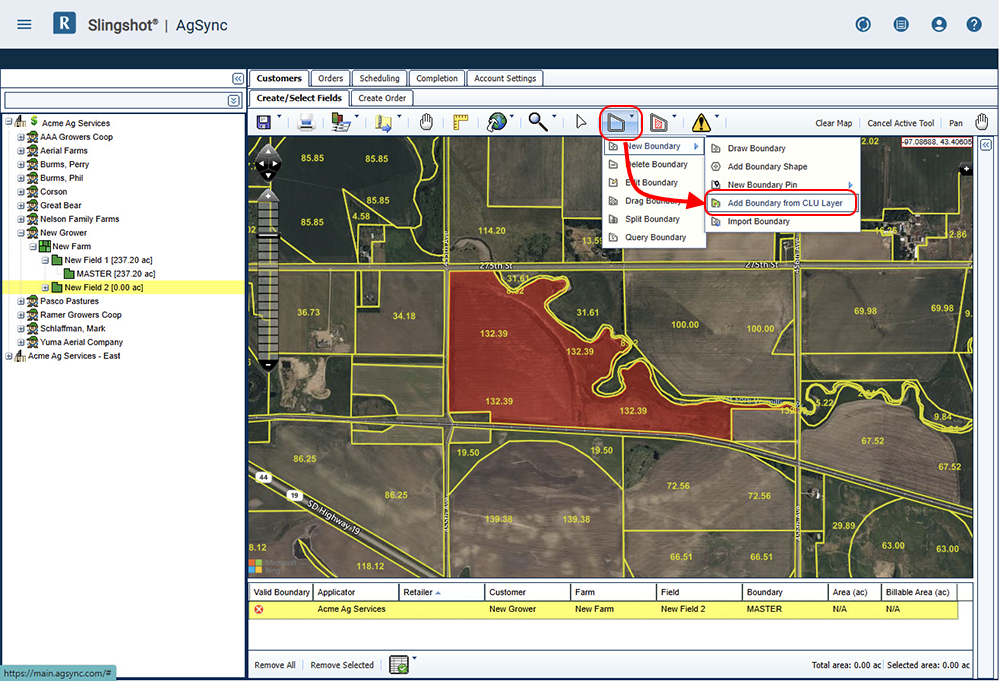Click the Remove All button
The image size is (1000, 681).
click(275, 665)
